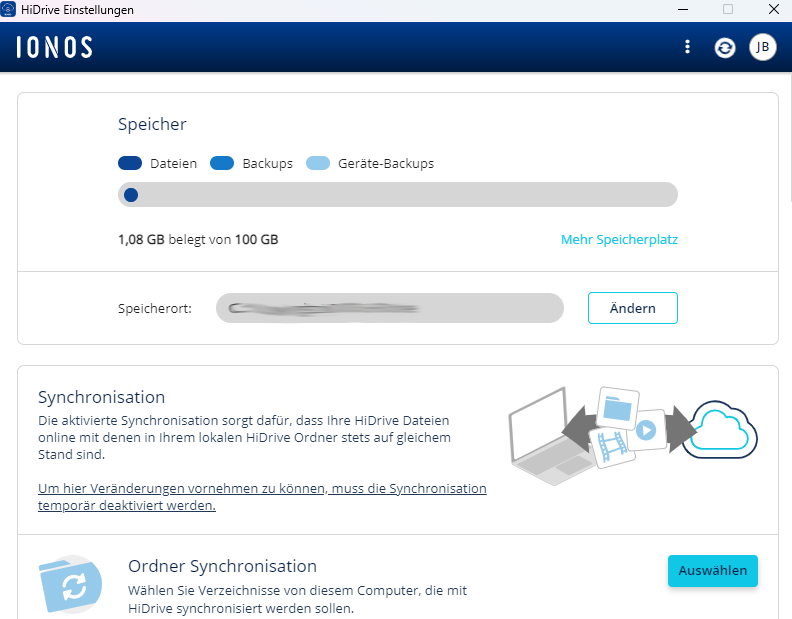792x619 pixels.
Task: Click the link to temporarily deactivate synchronisation
Action: pyautogui.click(x=262, y=497)
